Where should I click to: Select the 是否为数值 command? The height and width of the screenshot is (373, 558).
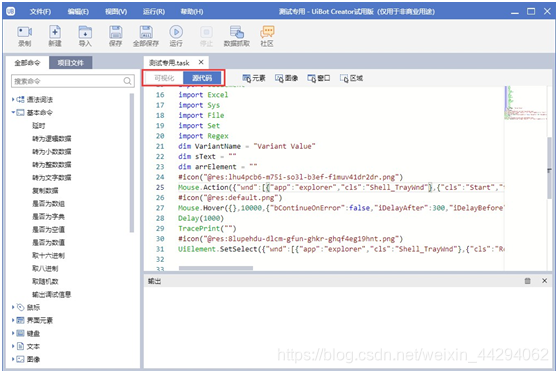(48, 242)
